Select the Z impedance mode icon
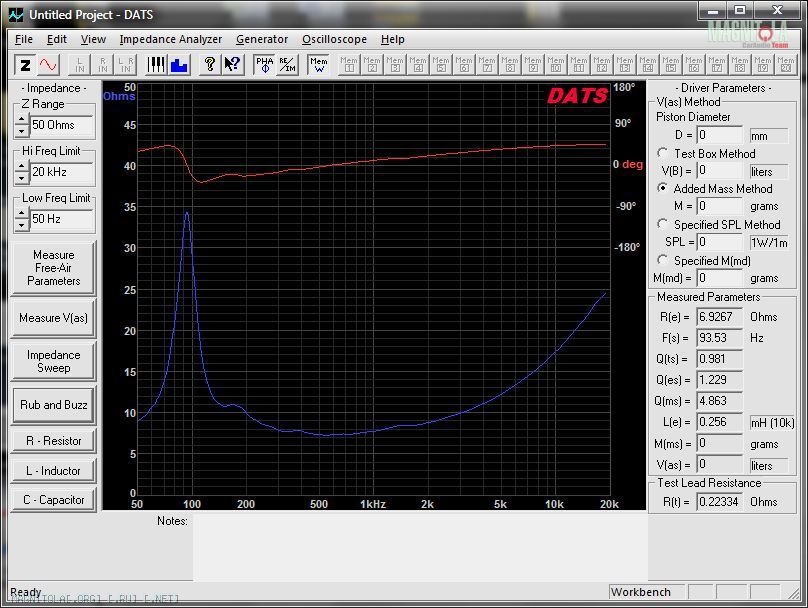This screenshot has height=608, width=808. (x=25, y=65)
